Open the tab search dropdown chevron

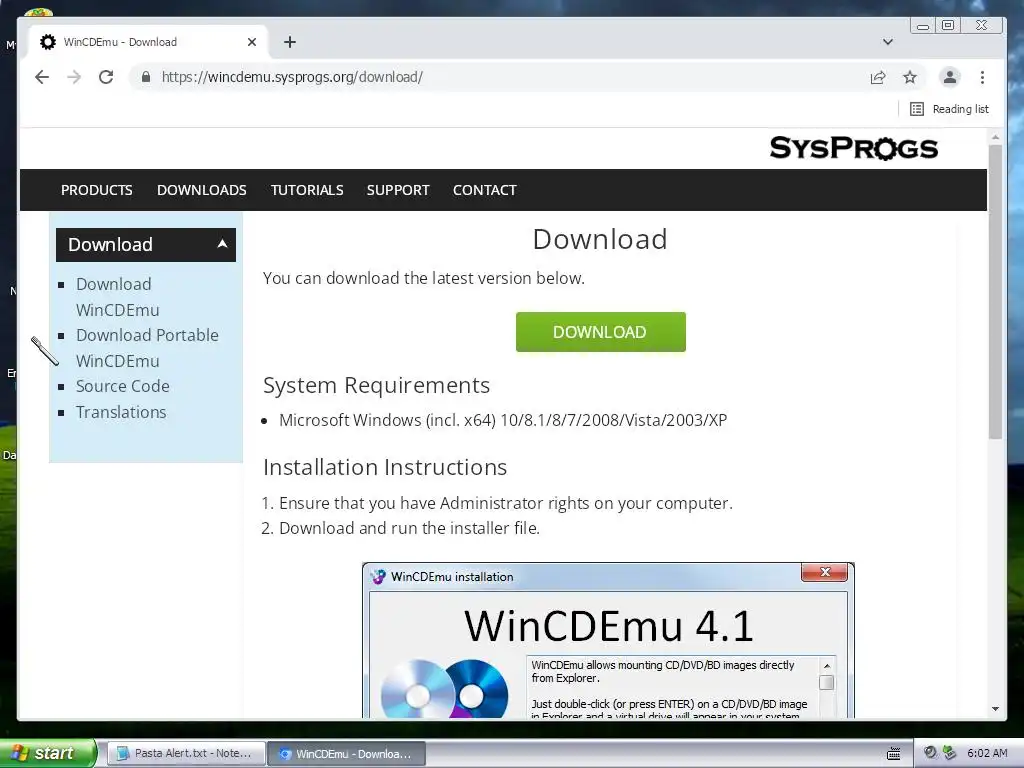tap(888, 42)
